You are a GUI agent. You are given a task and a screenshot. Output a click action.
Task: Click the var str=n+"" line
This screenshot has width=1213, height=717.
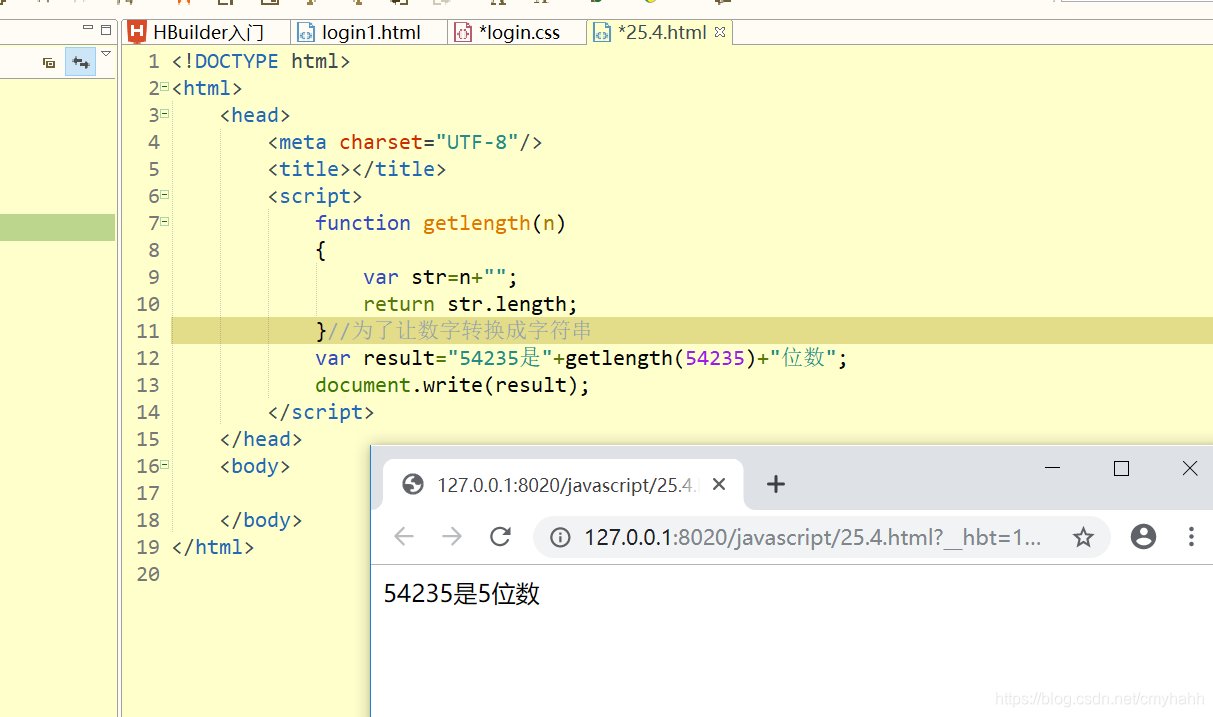pyautogui.click(x=441, y=277)
